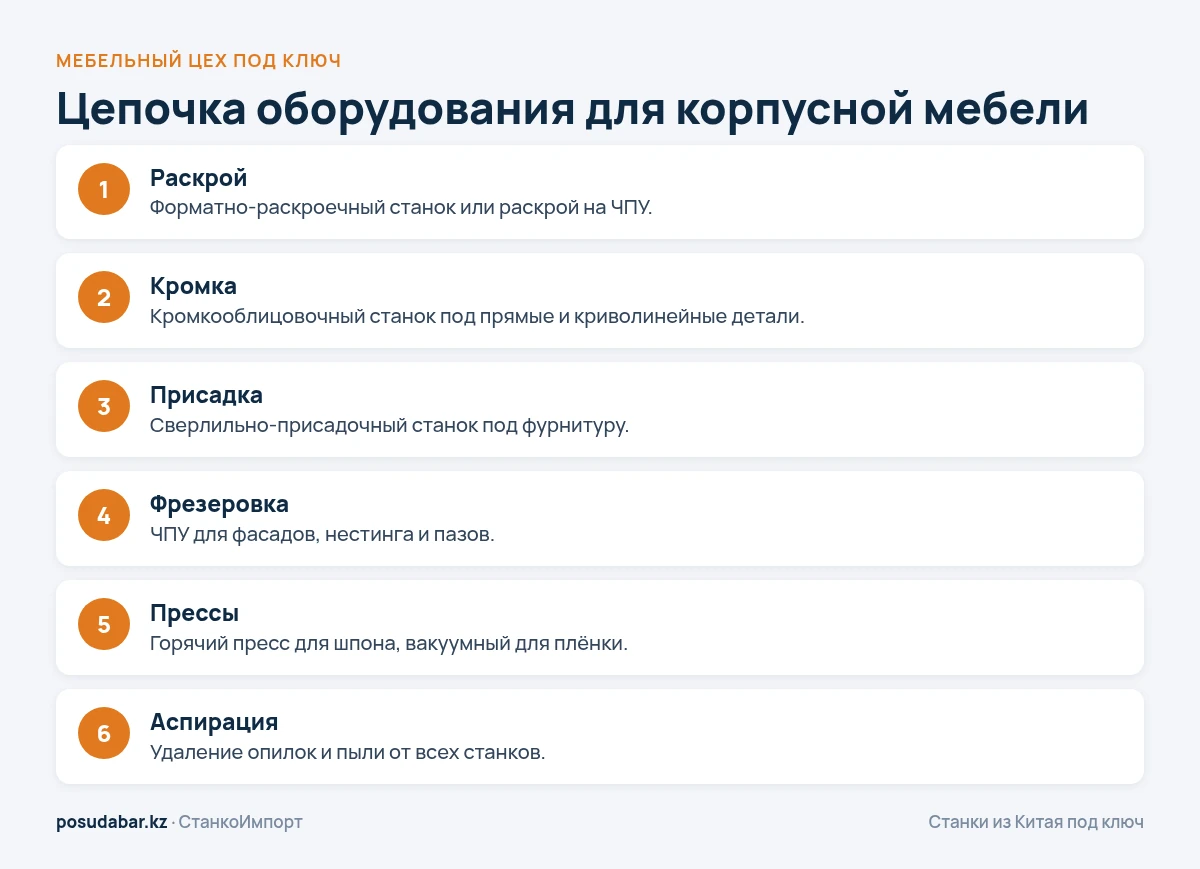The image size is (1200, 869).
Task: Click the footer text "Станки из Китая под ключ"
Action: (x=1036, y=822)
